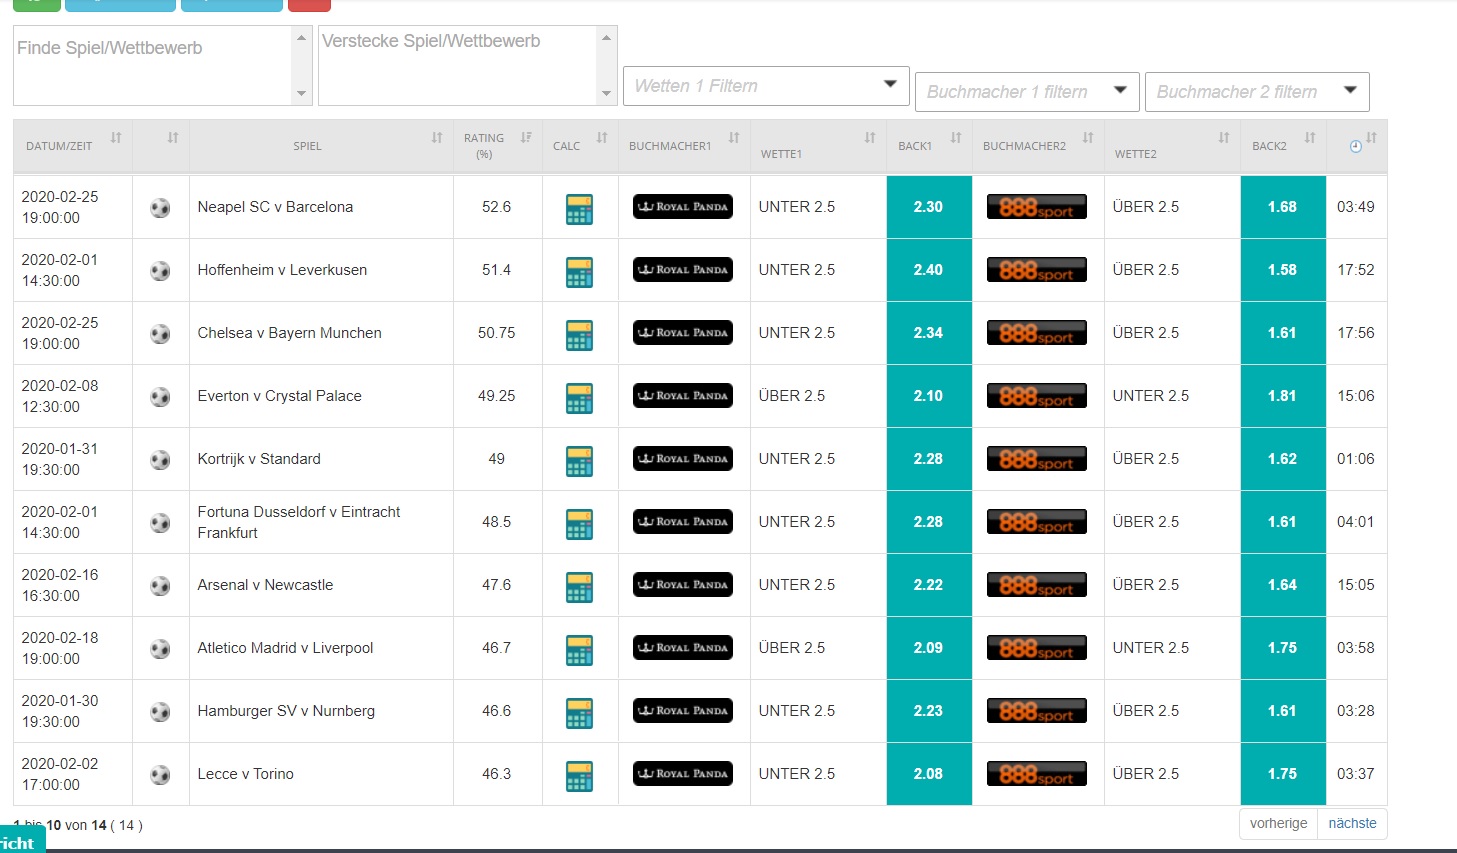
Task: Sort by BACK2 column header
Action: 1283,146
